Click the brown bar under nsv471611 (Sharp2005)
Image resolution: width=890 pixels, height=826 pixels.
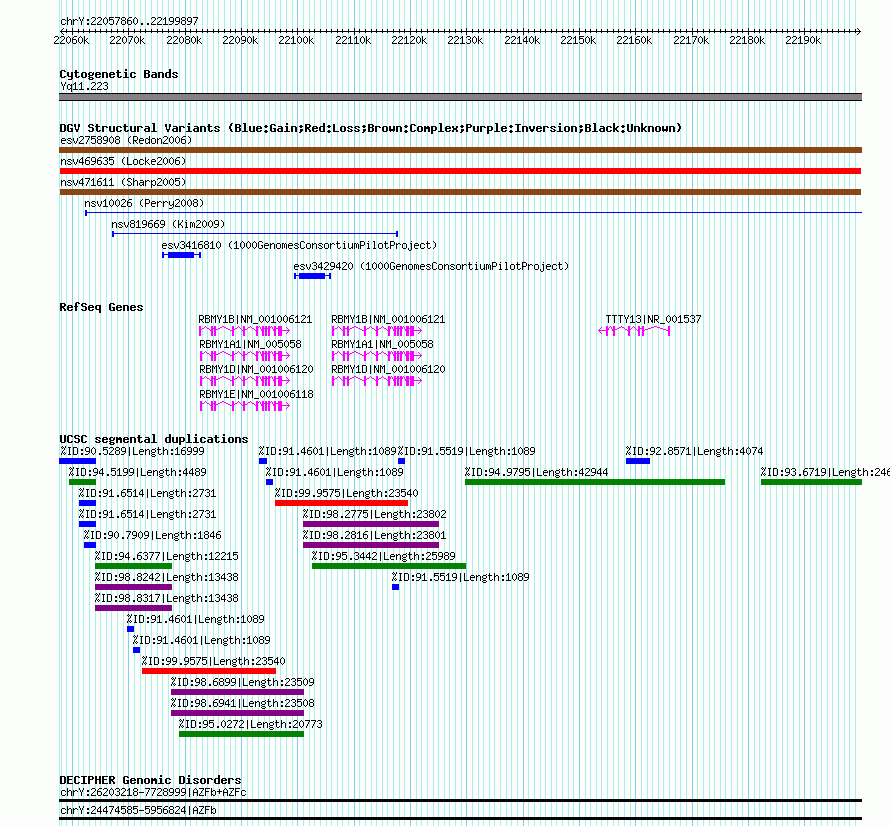pyautogui.click(x=460, y=192)
